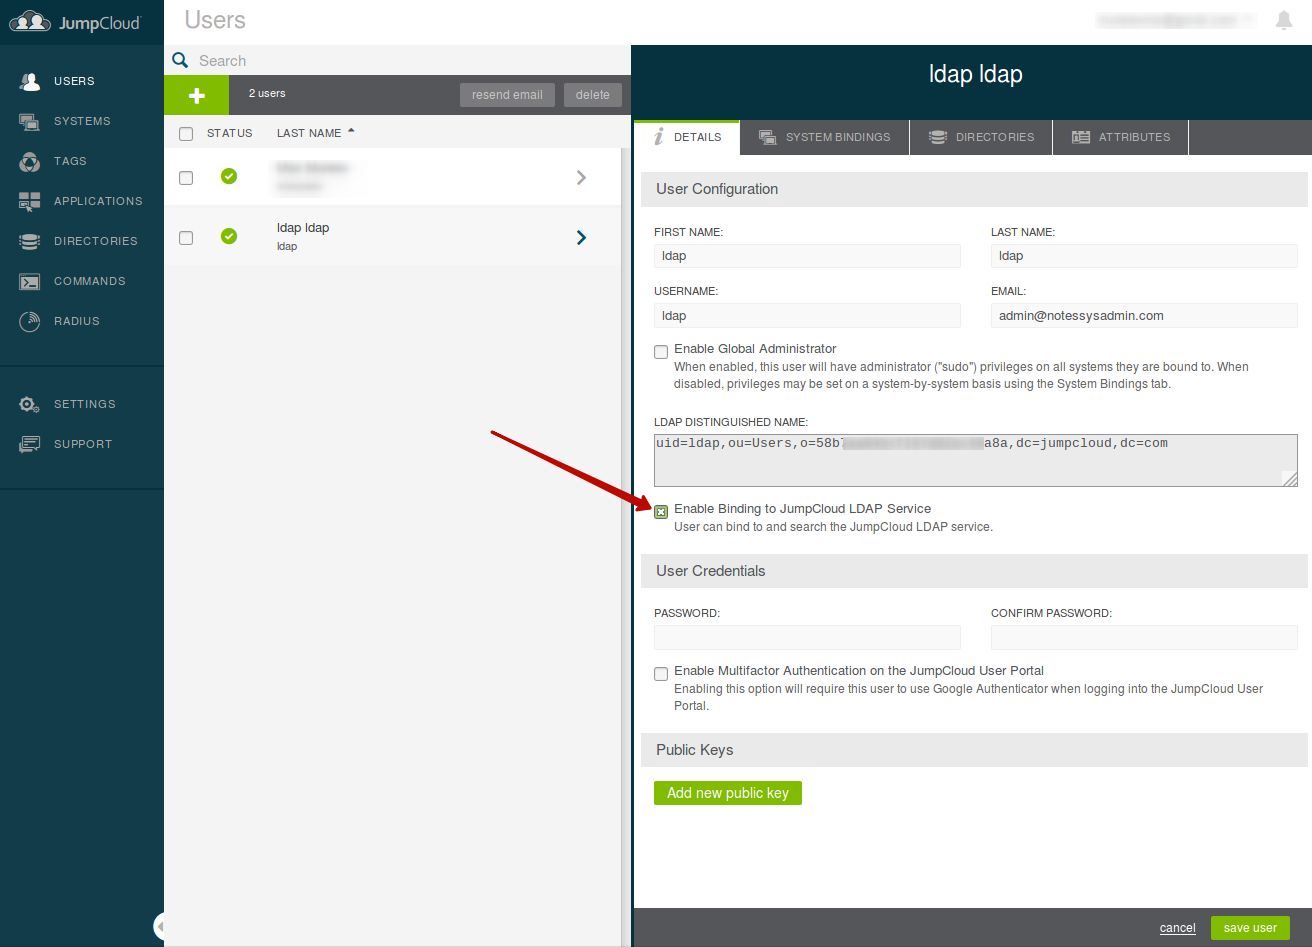The height and width of the screenshot is (947, 1312).
Task: Open the RADIUS icon in sidebar
Action: (x=30, y=321)
